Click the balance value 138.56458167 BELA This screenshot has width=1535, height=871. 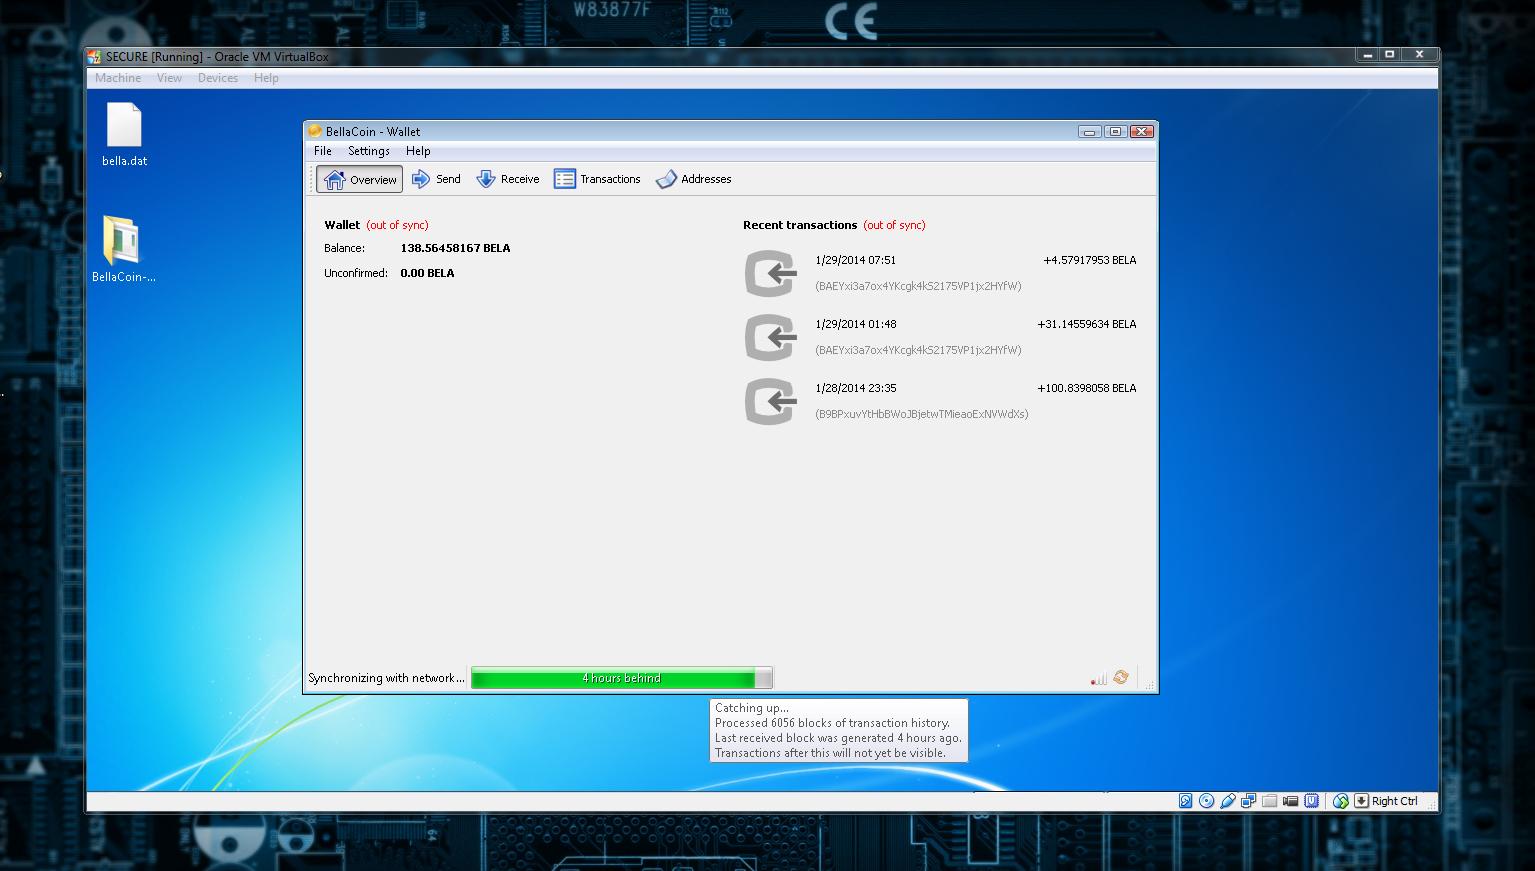point(455,248)
